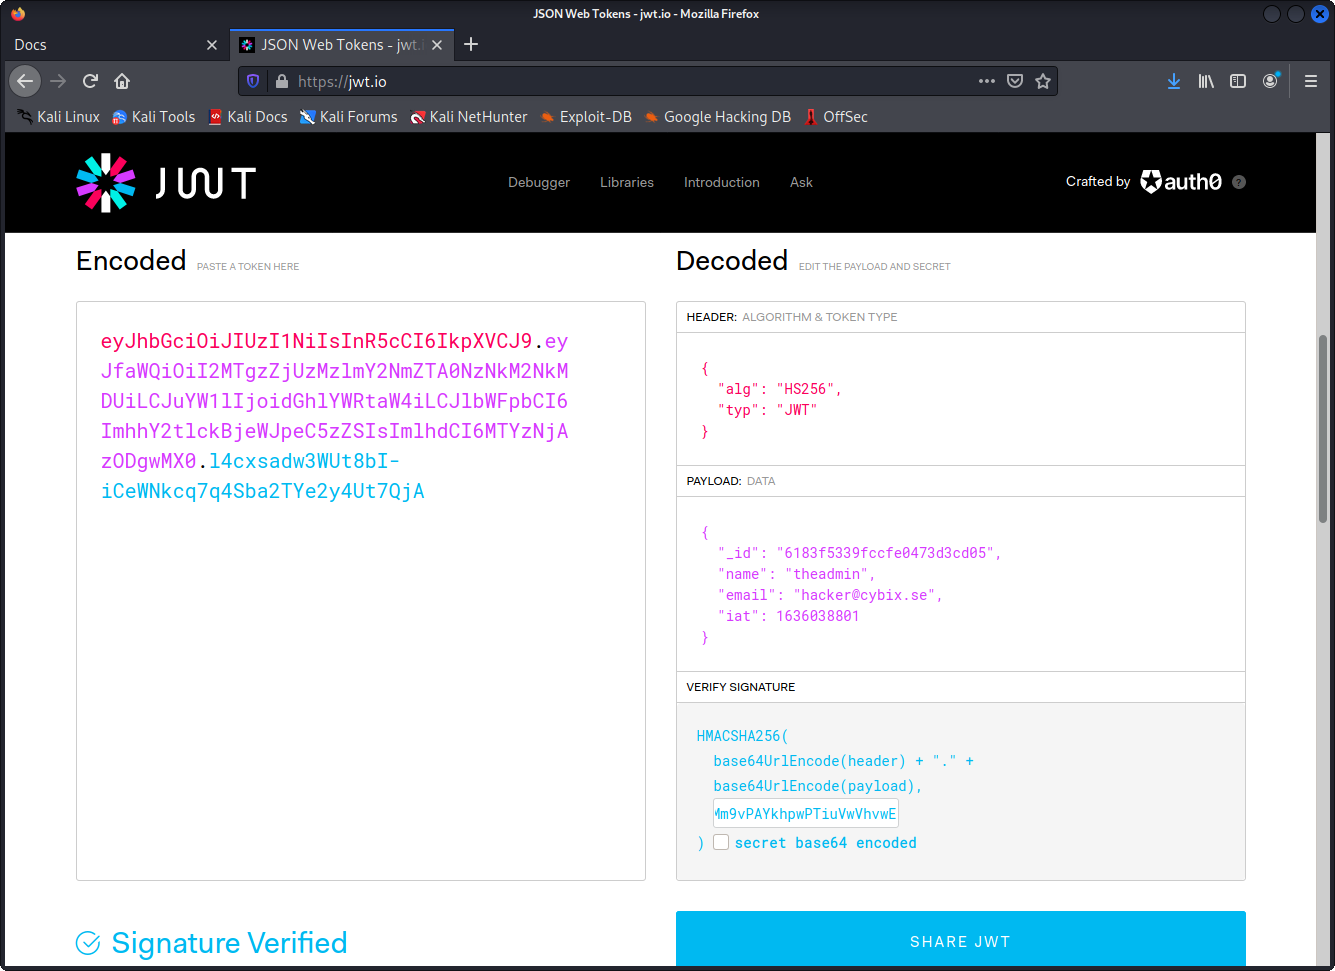Click the Firefox home icon
The width and height of the screenshot is (1335, 971).
coord(122,81)
